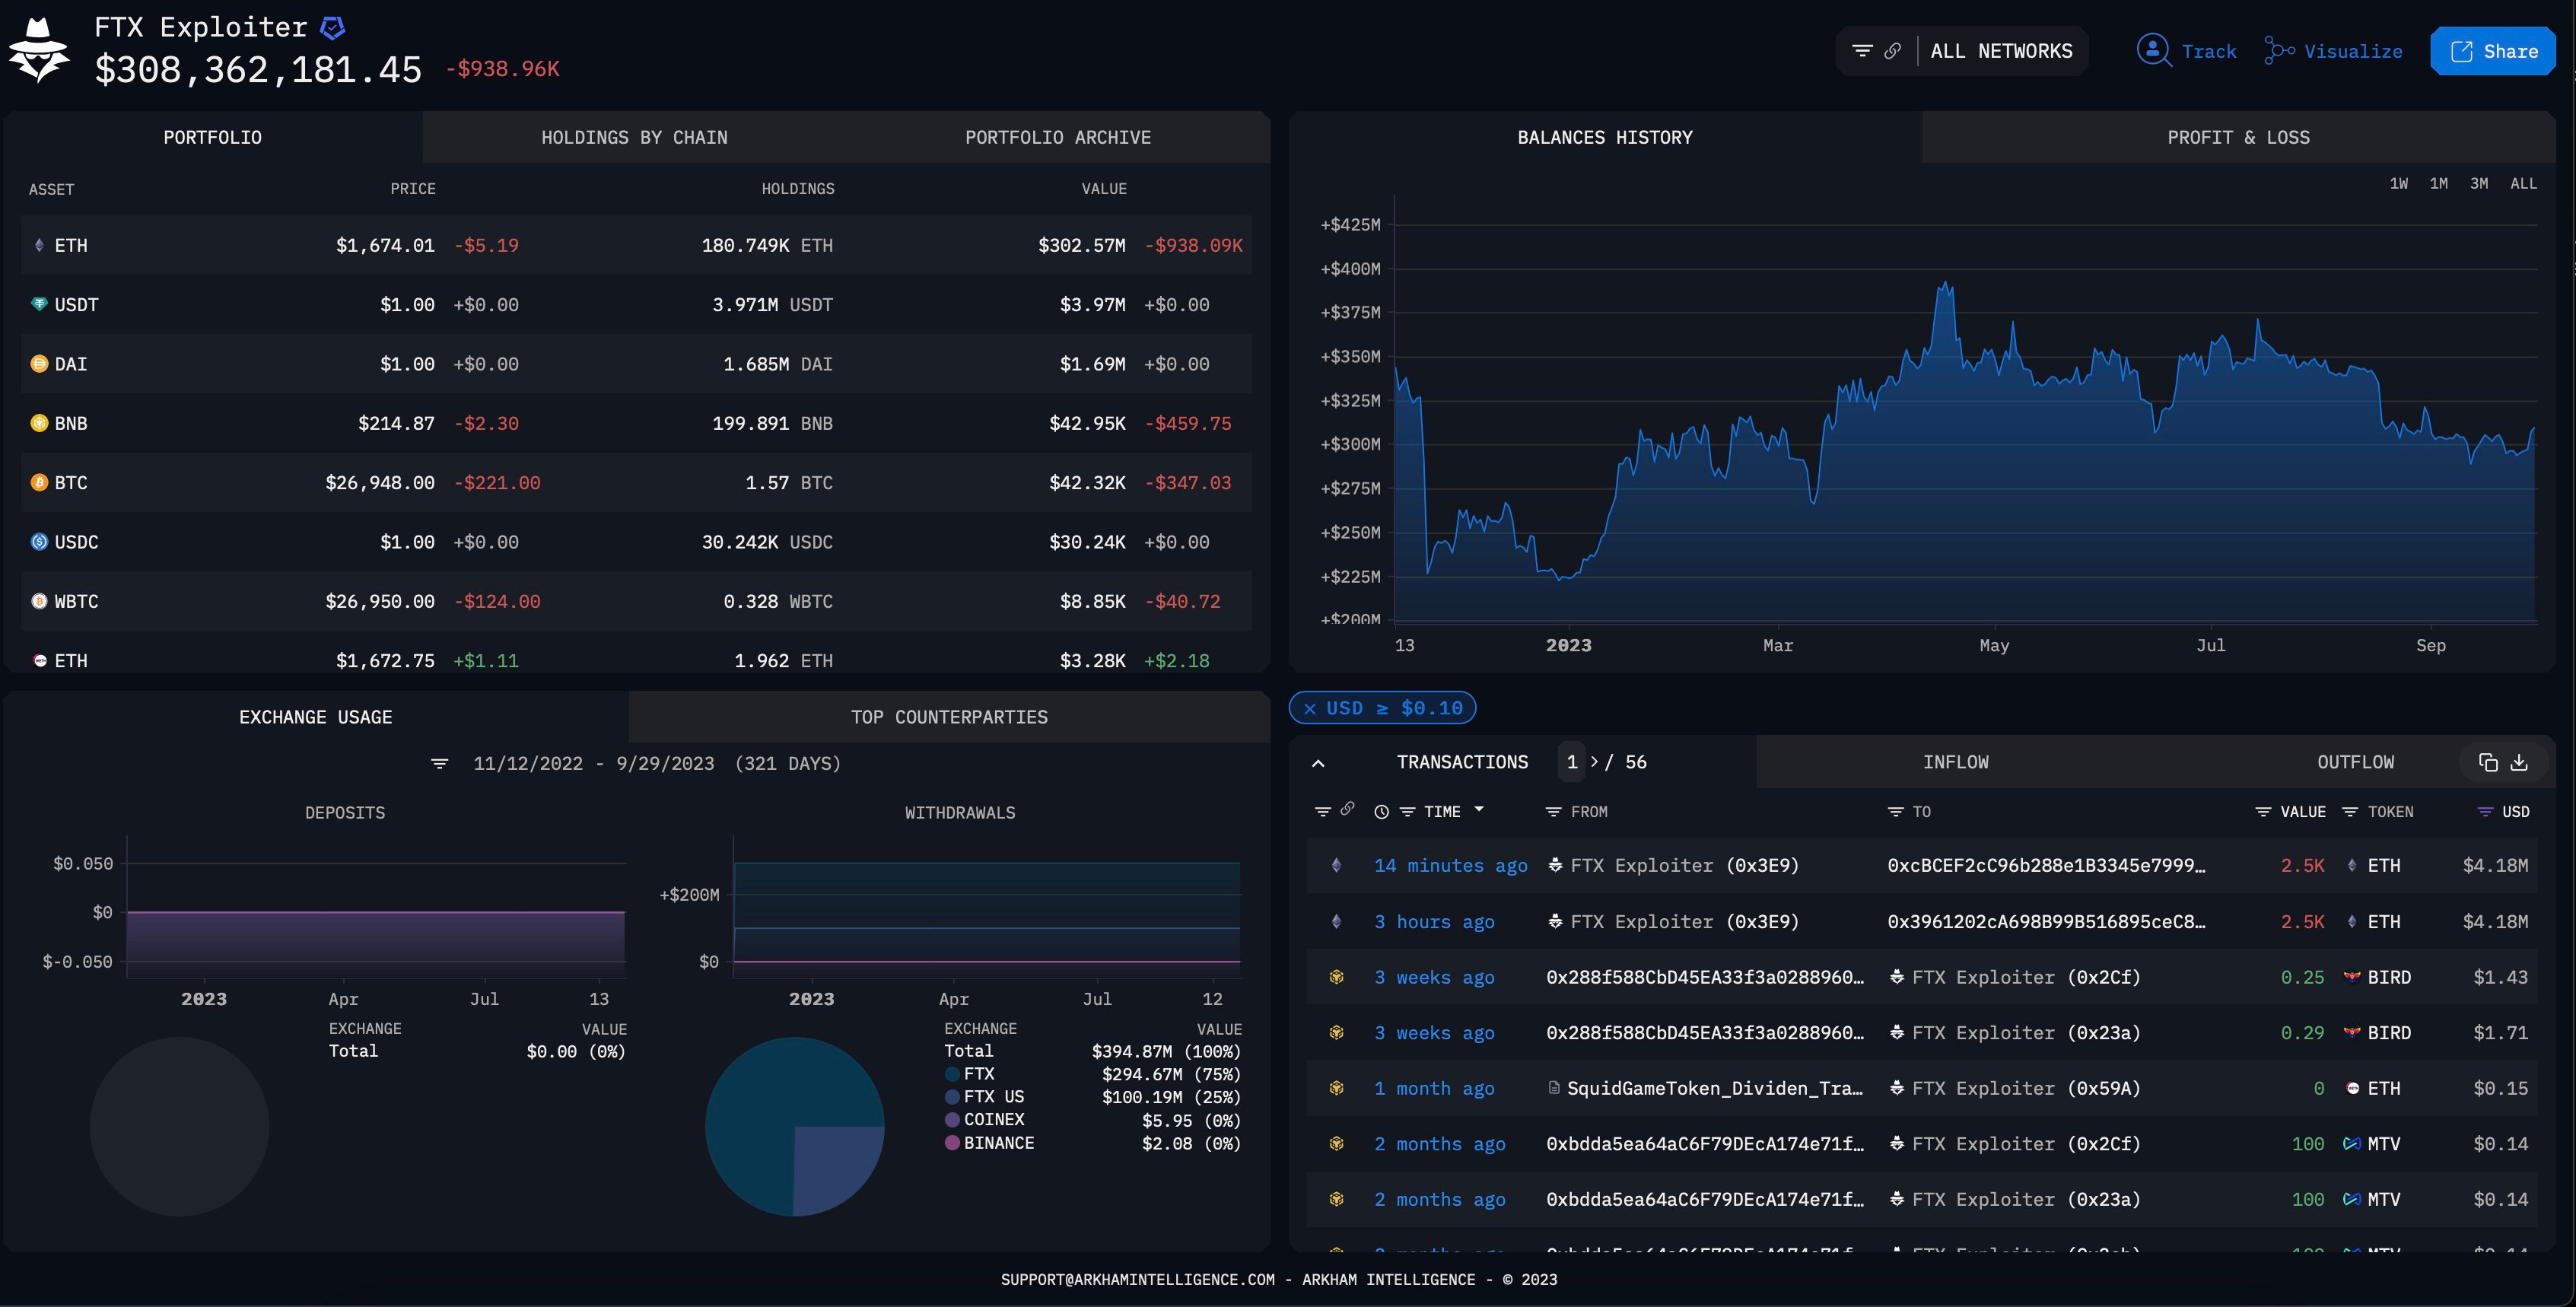Show only INFLOW transactions
The height and width of the screenshot is (1307, 2576).
(1955, 762)
